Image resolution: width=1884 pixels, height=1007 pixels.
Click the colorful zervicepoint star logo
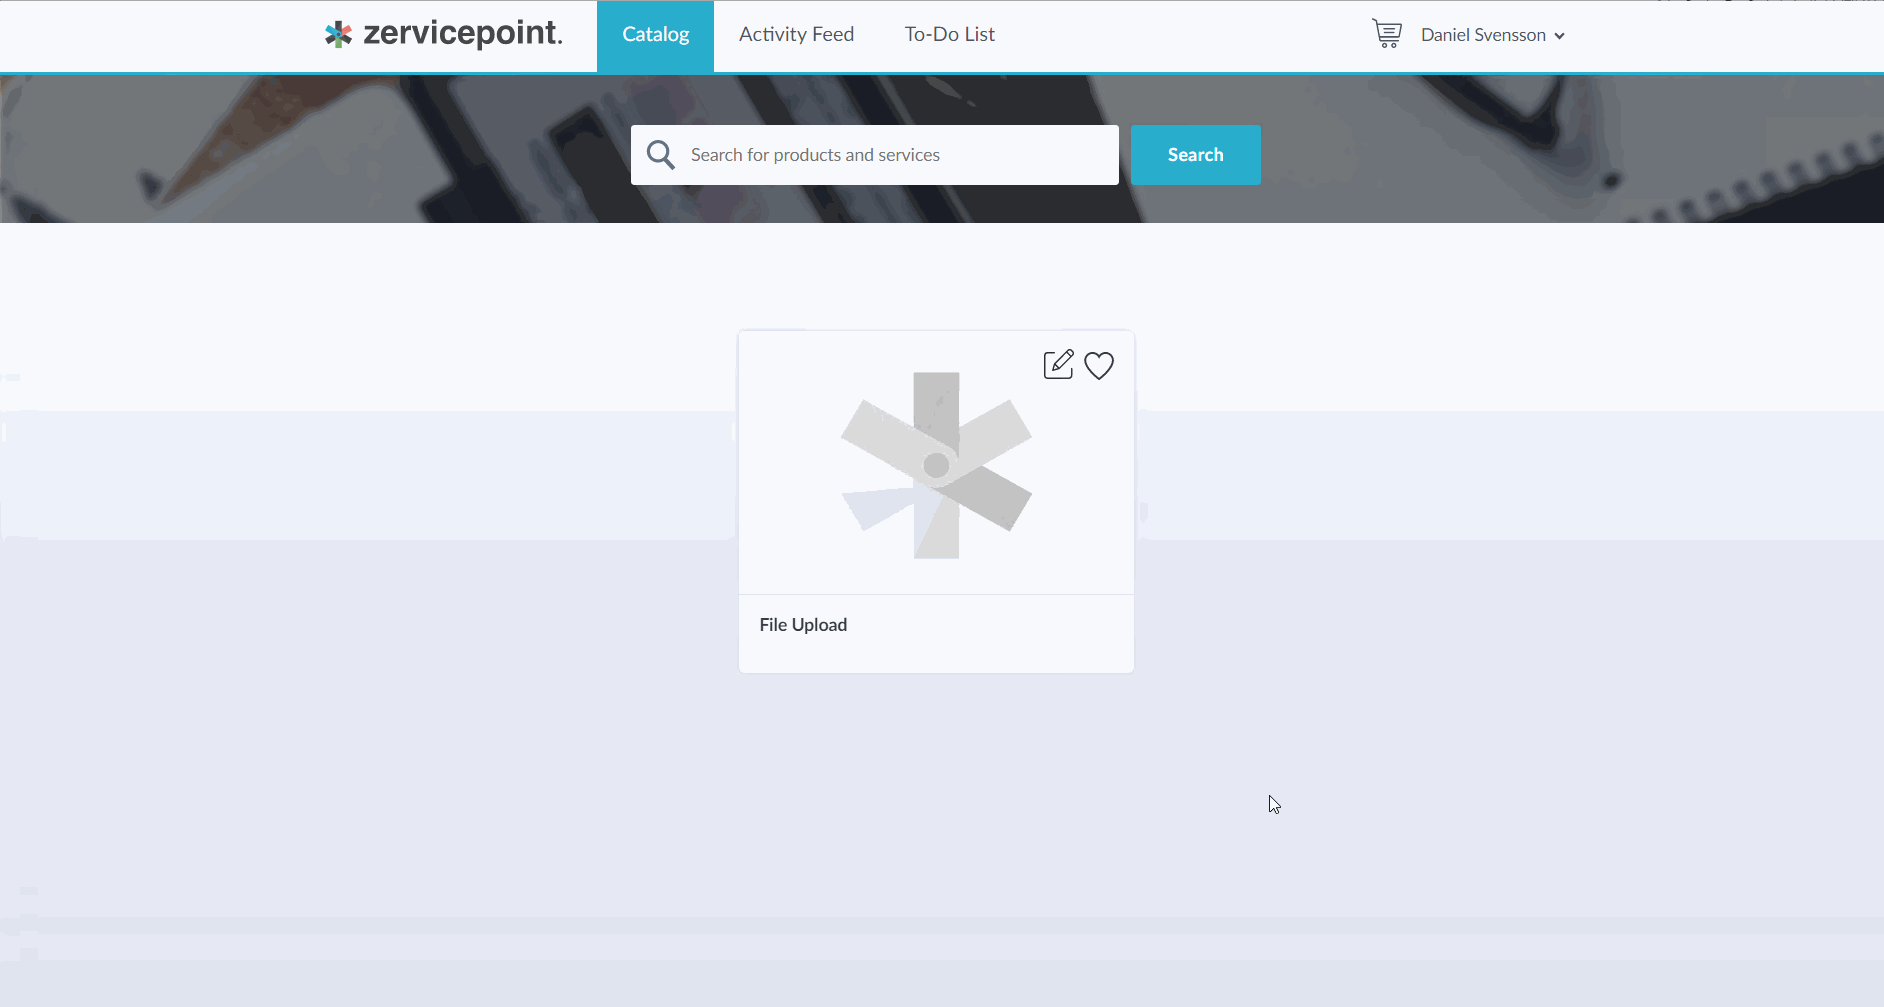coord(338,34)
